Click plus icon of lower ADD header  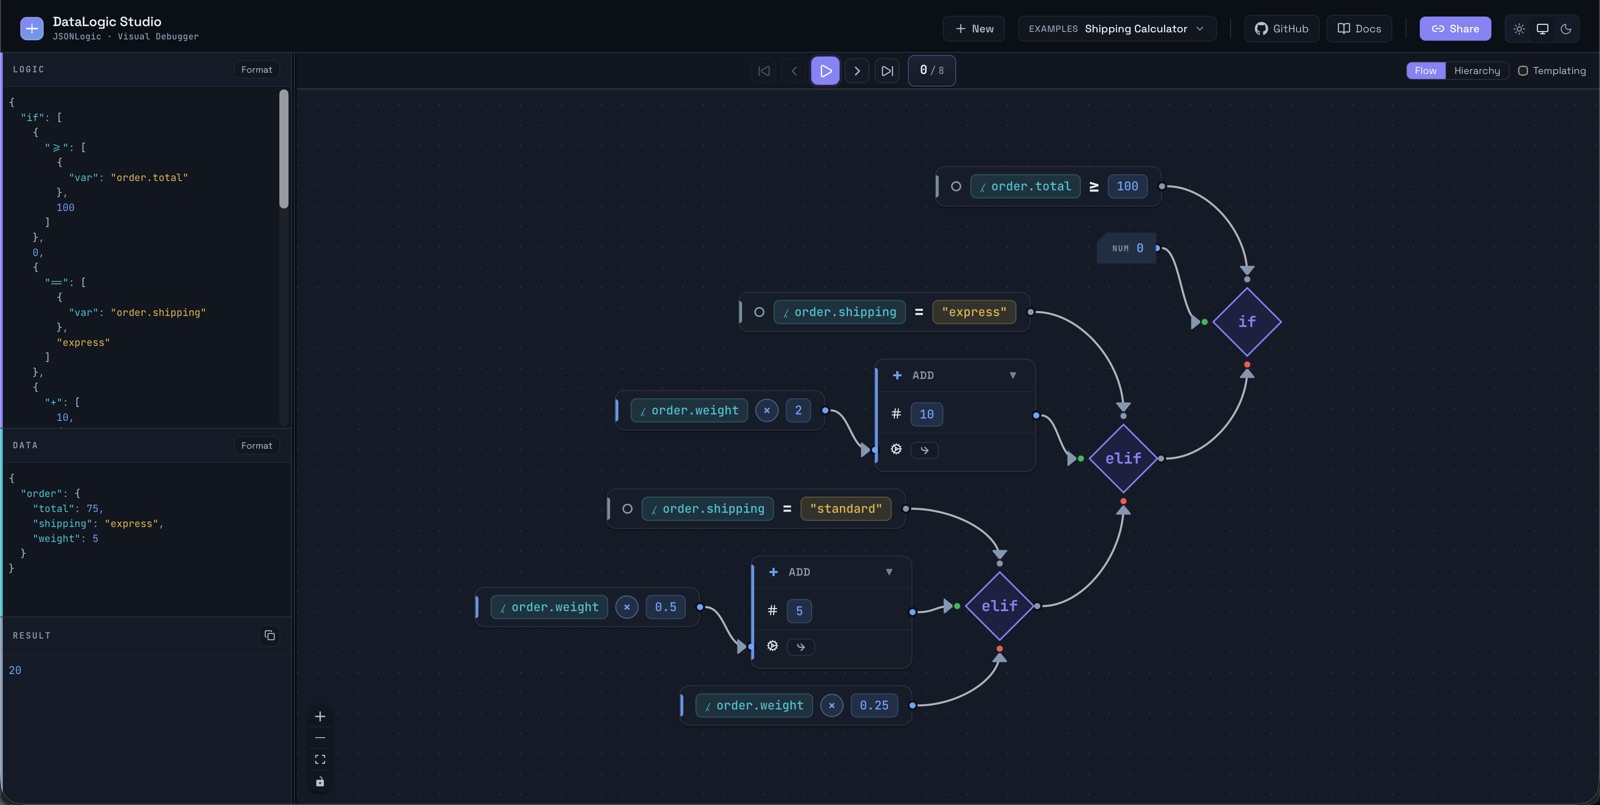click(x=773, y=573)
